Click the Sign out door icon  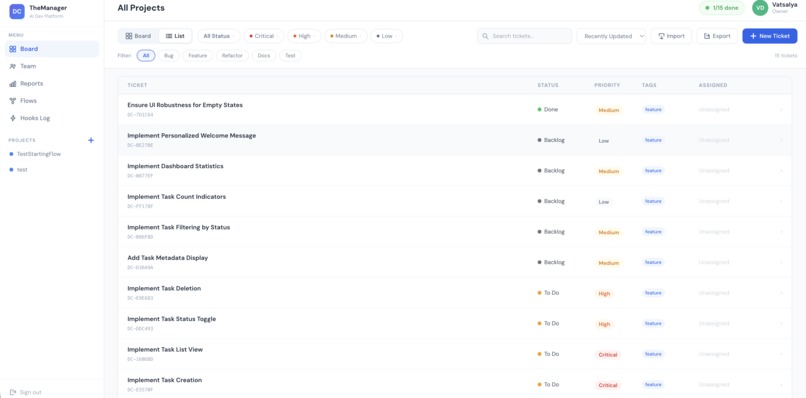tap(13, 392)
